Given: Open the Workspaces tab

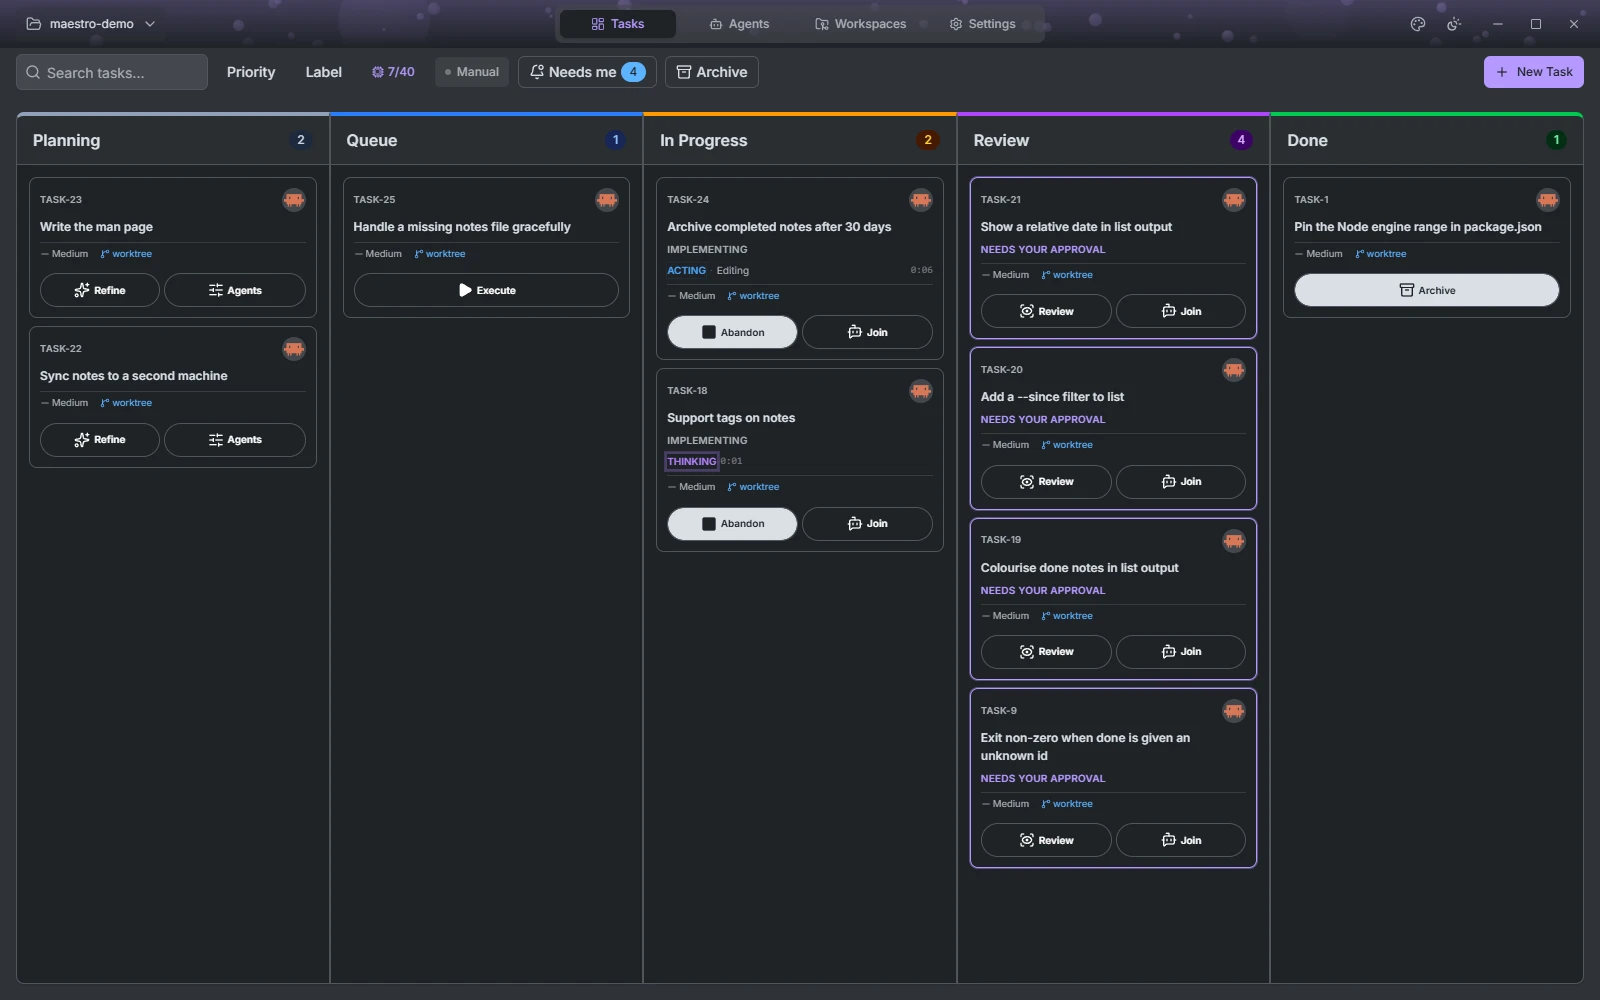Looking at the screenshot, I should coord(861,24).
